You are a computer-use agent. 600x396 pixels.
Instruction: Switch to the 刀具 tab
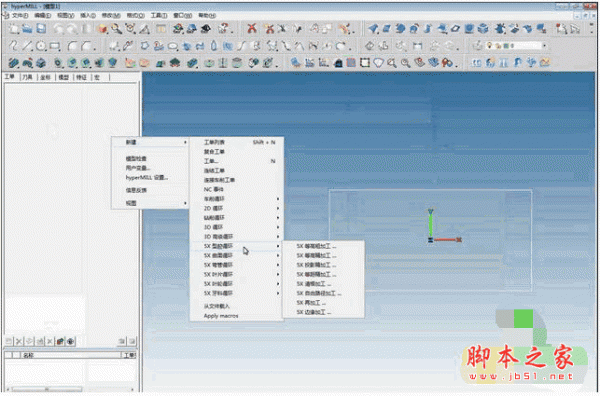pos(27,77)
